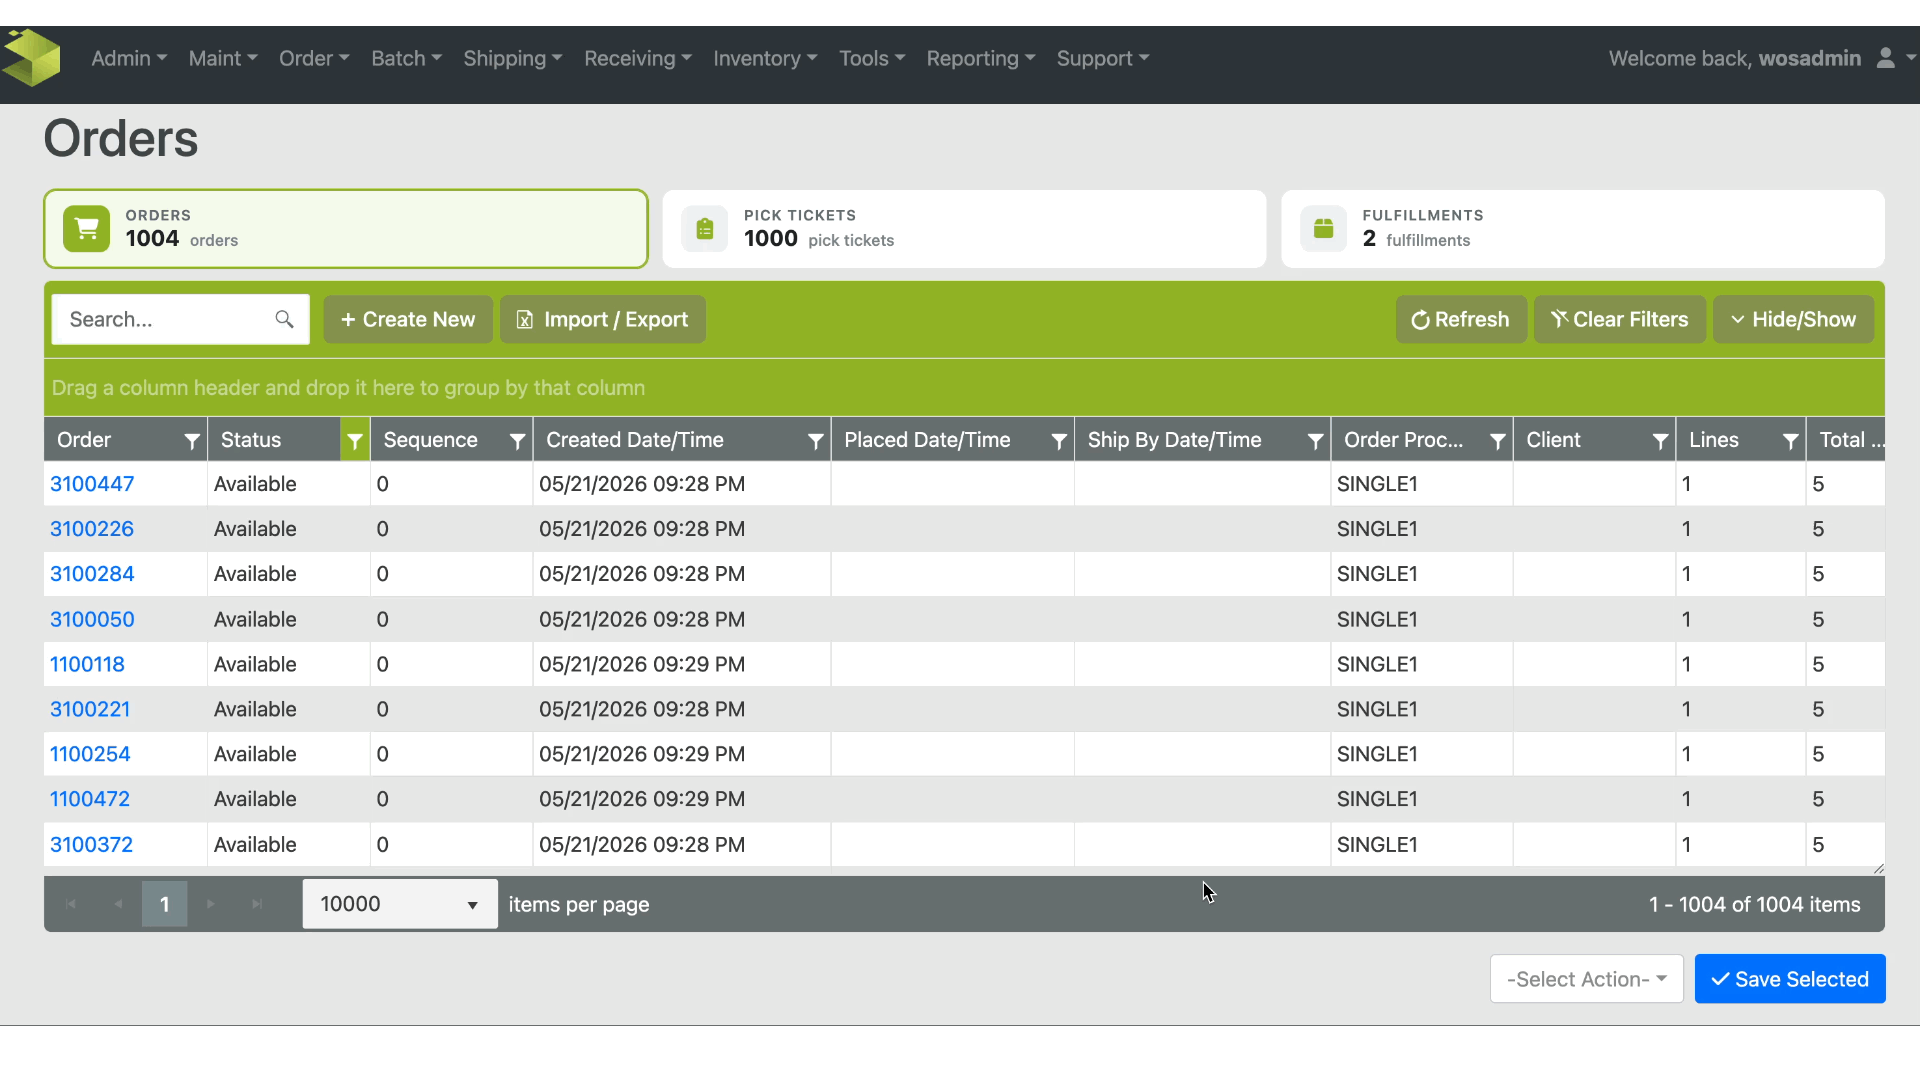The image size is (1920, 1080).
Task: Open order 1100472 link
Action: pyautogui.click(x=90, y=799)
